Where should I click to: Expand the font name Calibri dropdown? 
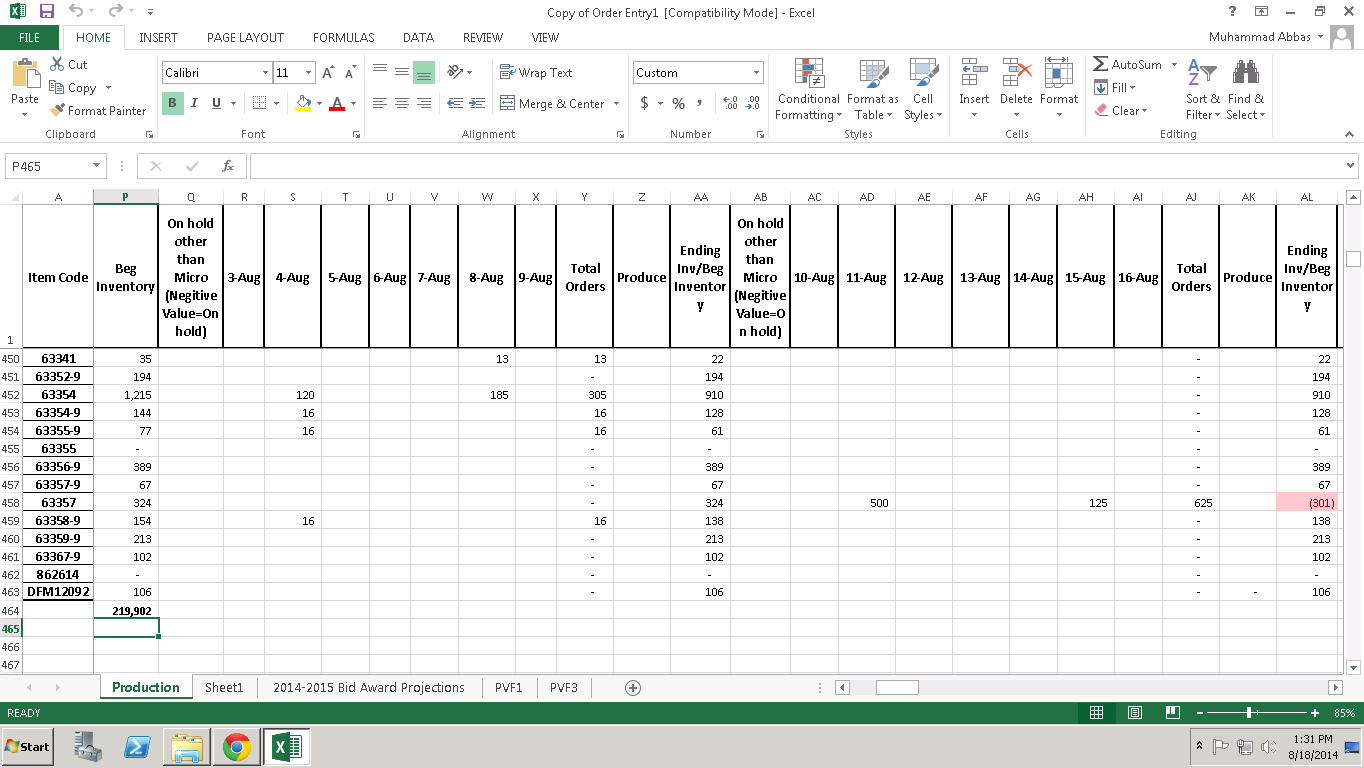[265, 73]
